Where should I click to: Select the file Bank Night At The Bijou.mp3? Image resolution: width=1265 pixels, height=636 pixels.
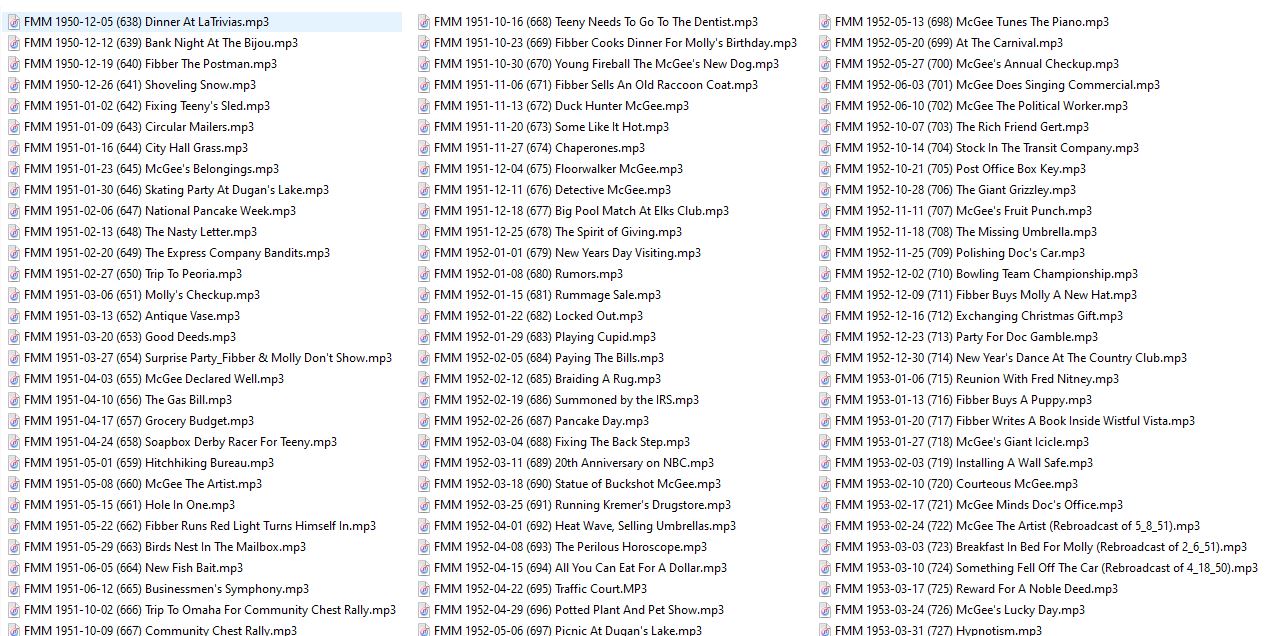(160, 43)
